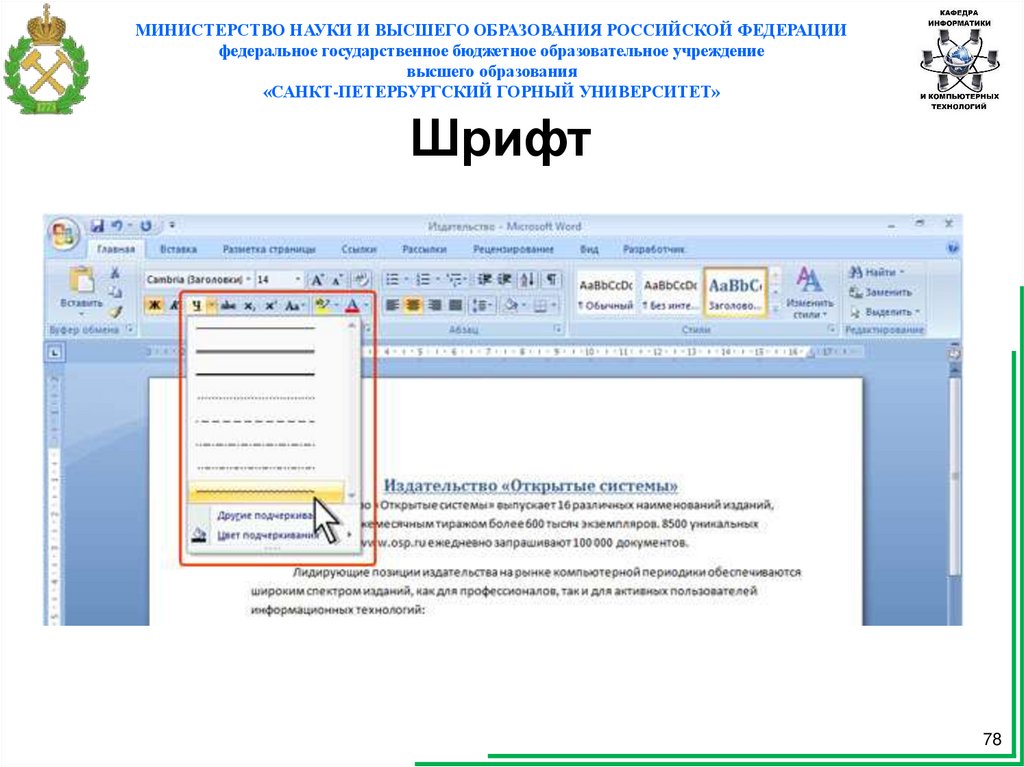Apply yellow text highlight color
This screenshot has width=1024, height=767.
[321, 305]
